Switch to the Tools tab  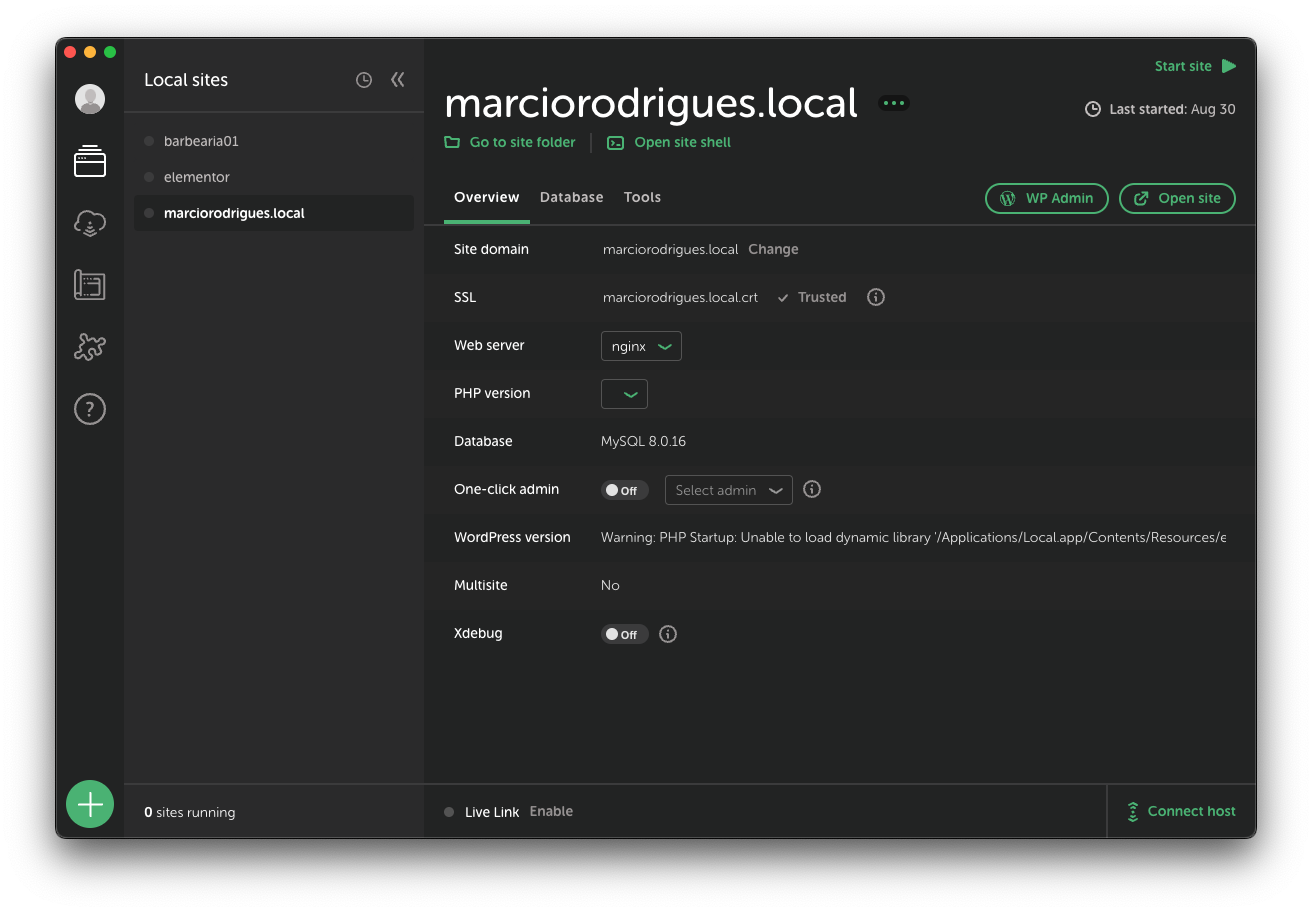[642, 197]
